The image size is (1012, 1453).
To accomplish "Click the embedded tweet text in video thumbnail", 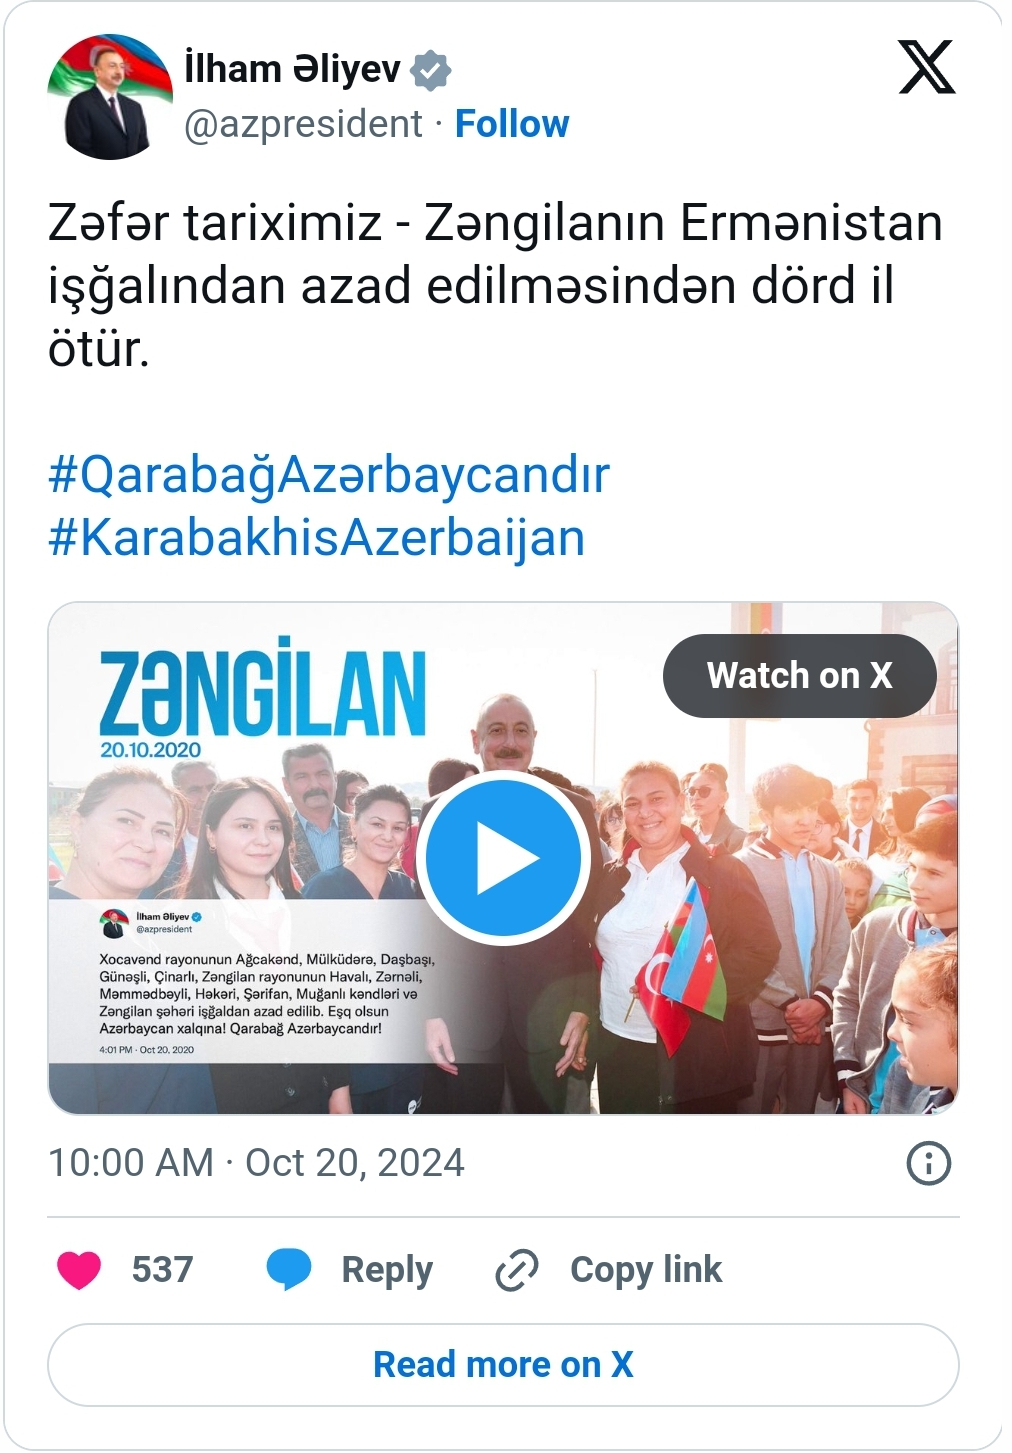I will tap(267, 994).
